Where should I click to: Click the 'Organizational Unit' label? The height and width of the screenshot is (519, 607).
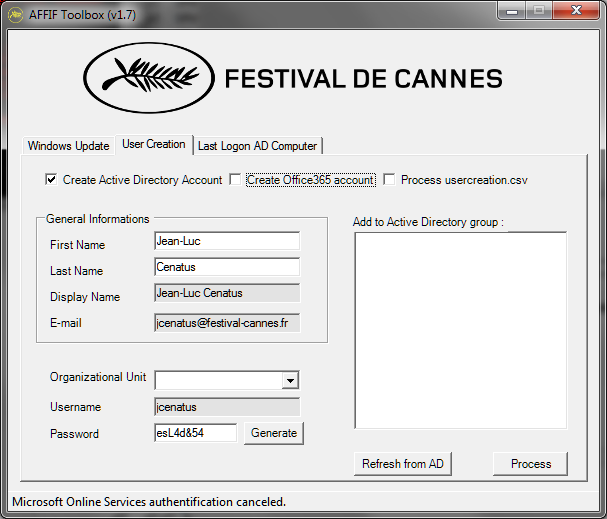(x=98, y=377)
